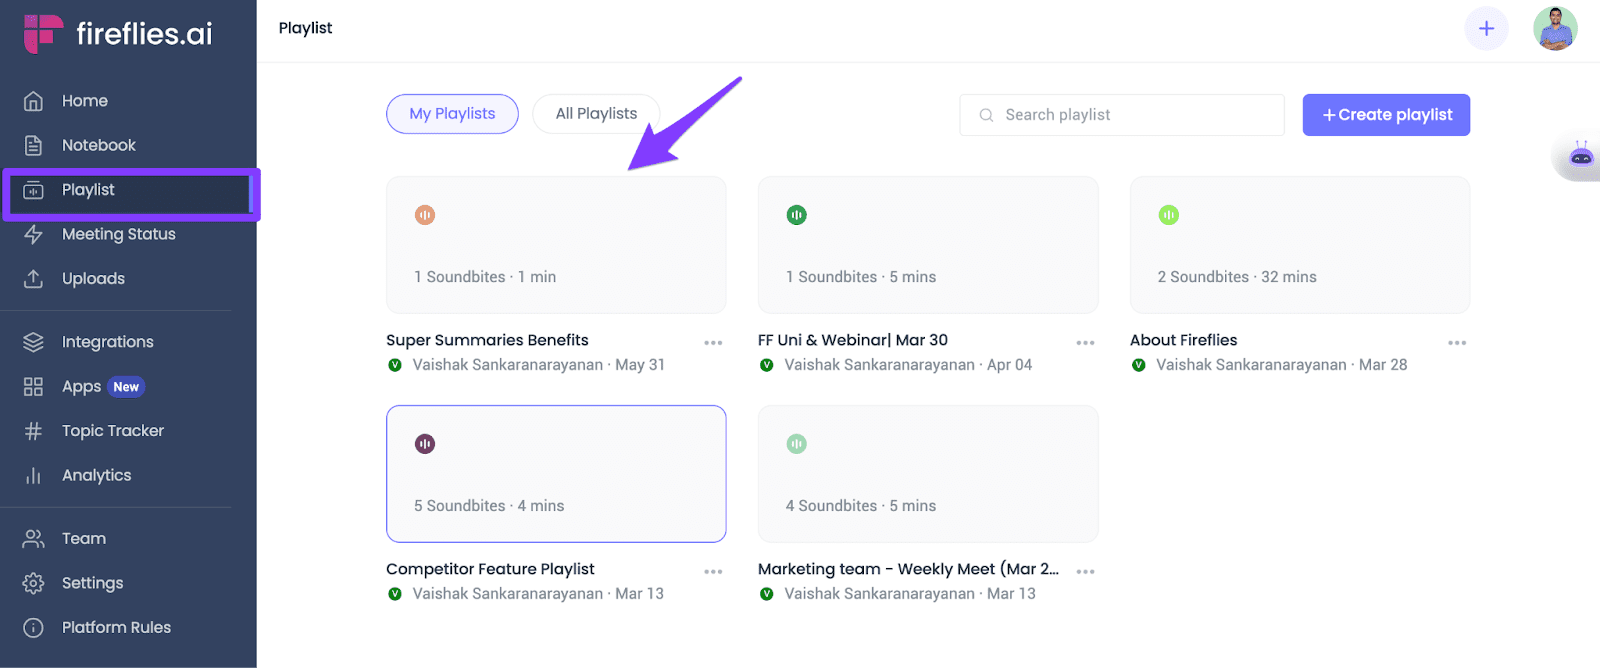This screenshot has height=668, width=1600.
Task: Open options menu for FF Uni & Webinar
Action: pos(1085,343)
